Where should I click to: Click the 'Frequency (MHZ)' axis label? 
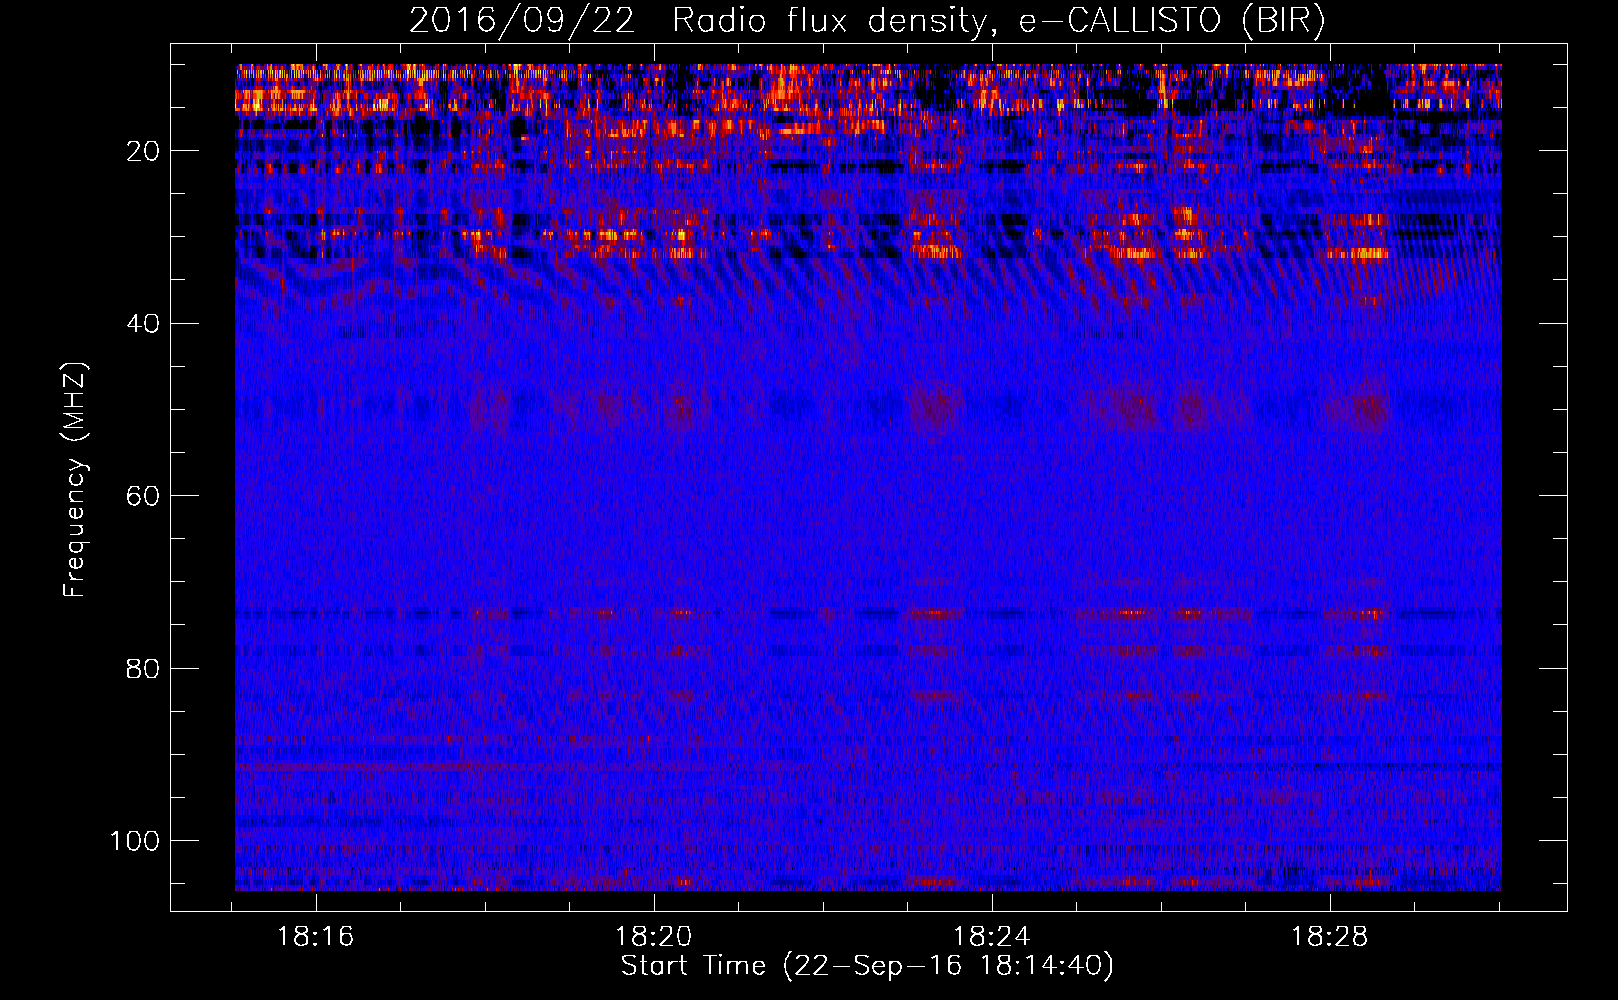coord(75,480)
